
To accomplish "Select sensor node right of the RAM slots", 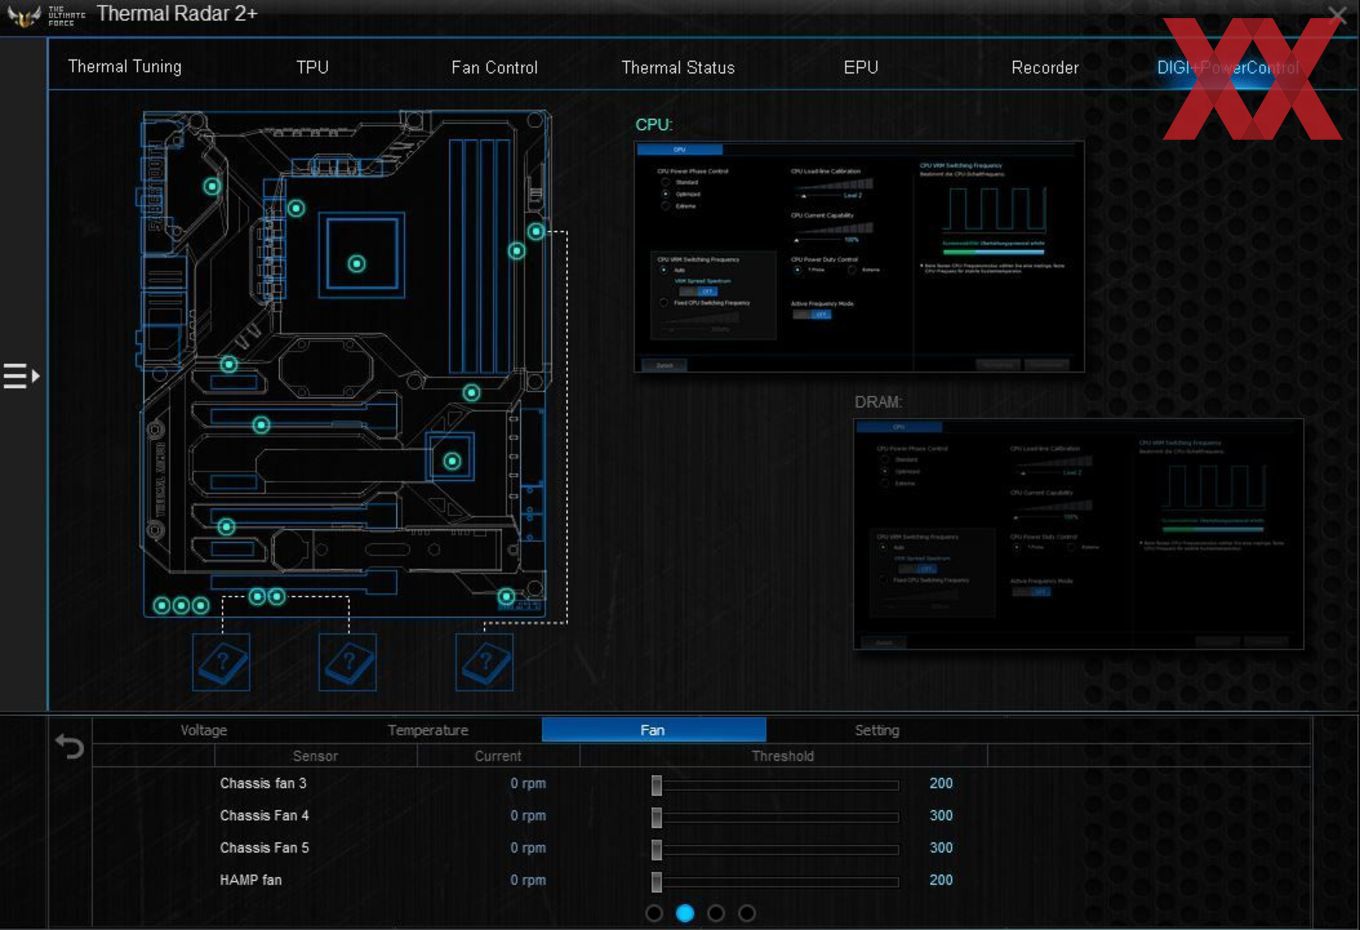I will tap(517, 251).
